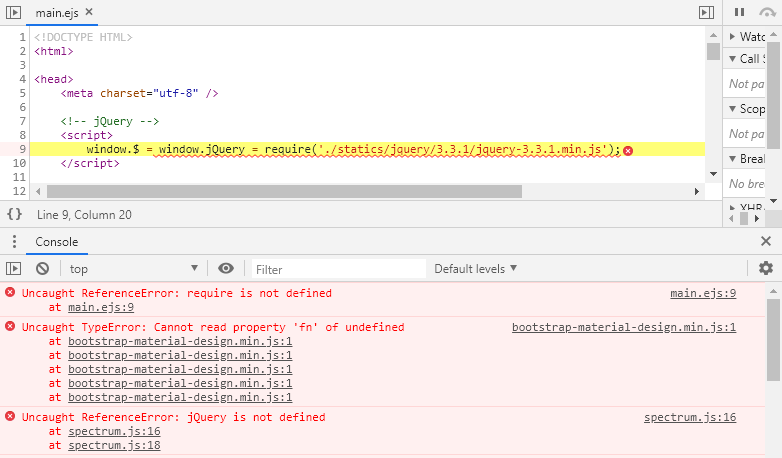Click the 'jQuery is not defined' error message
This screenshot has height=458, width=782.
(x=174, y=417)
